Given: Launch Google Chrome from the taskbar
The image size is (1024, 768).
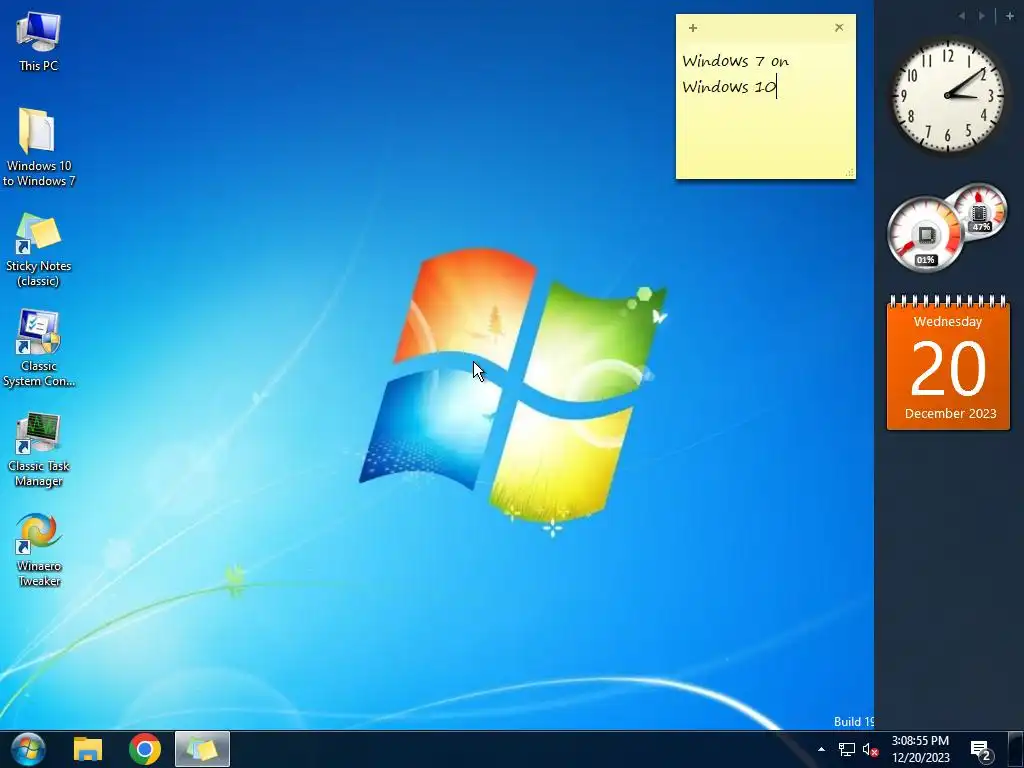Looking at the screenshot, I should click(x=144, y=749).
